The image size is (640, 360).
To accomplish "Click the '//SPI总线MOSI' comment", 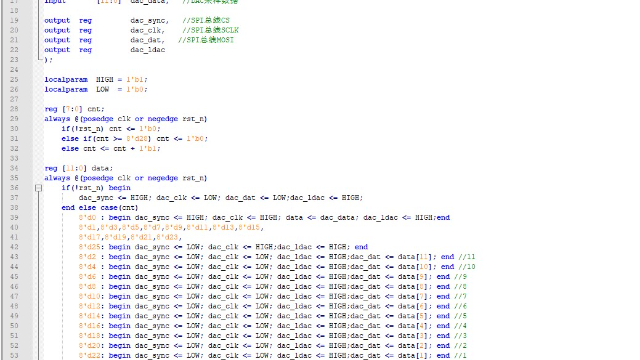I will point(206,40).
